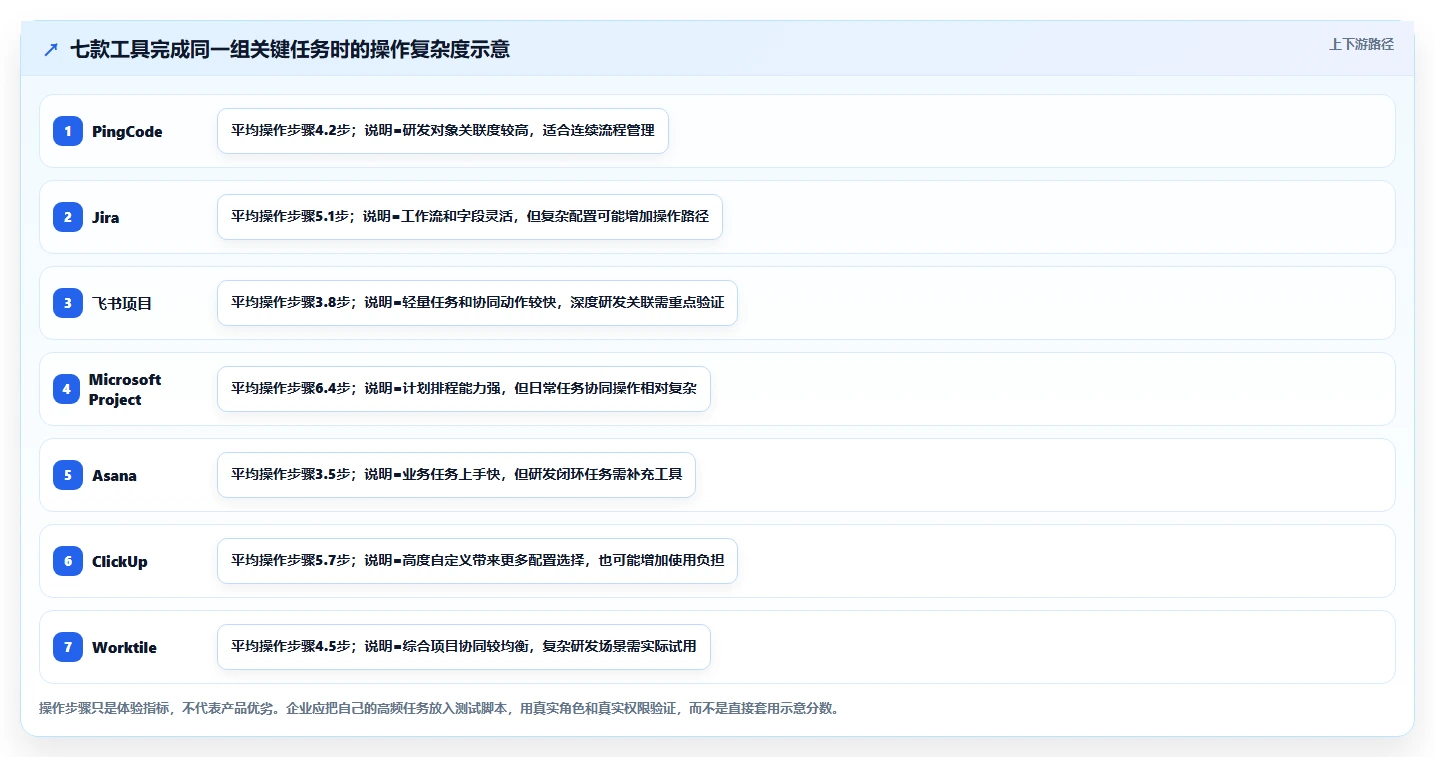
Task: Click the number 7 badge for Worktile
Action: 68,647
